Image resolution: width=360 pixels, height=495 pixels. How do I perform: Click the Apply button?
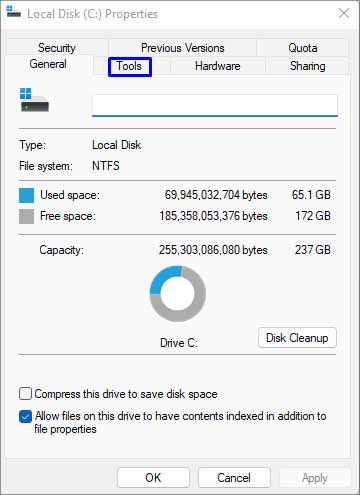click(x=315, y=478)
